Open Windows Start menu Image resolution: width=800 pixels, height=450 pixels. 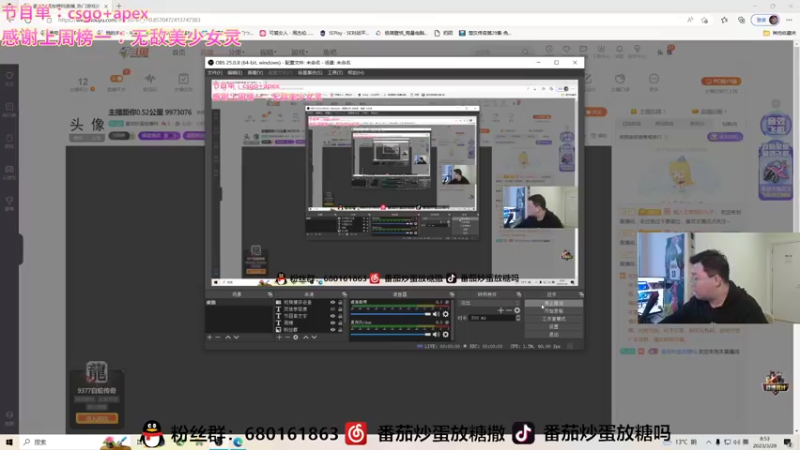[9, 442]
